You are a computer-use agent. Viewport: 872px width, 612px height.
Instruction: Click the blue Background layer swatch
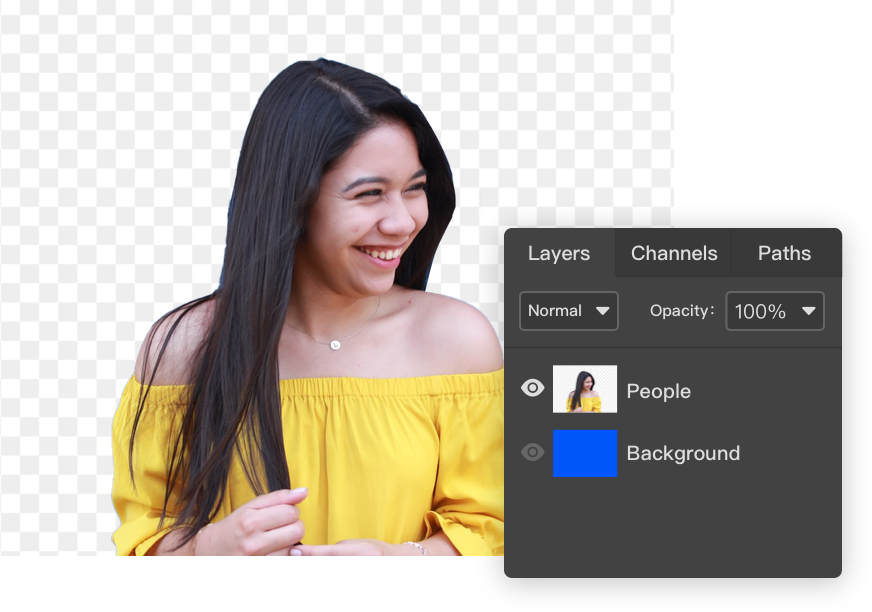(585, 453)
